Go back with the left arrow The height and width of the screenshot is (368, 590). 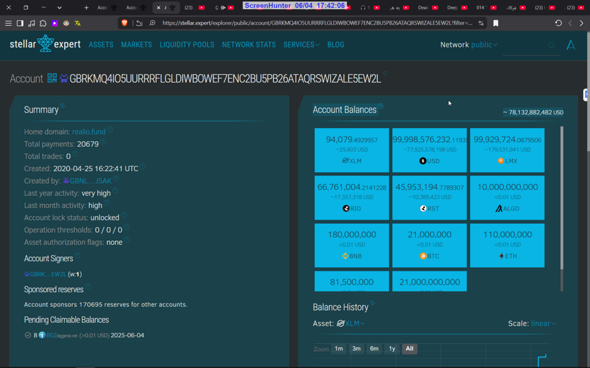tap(570, 23)
